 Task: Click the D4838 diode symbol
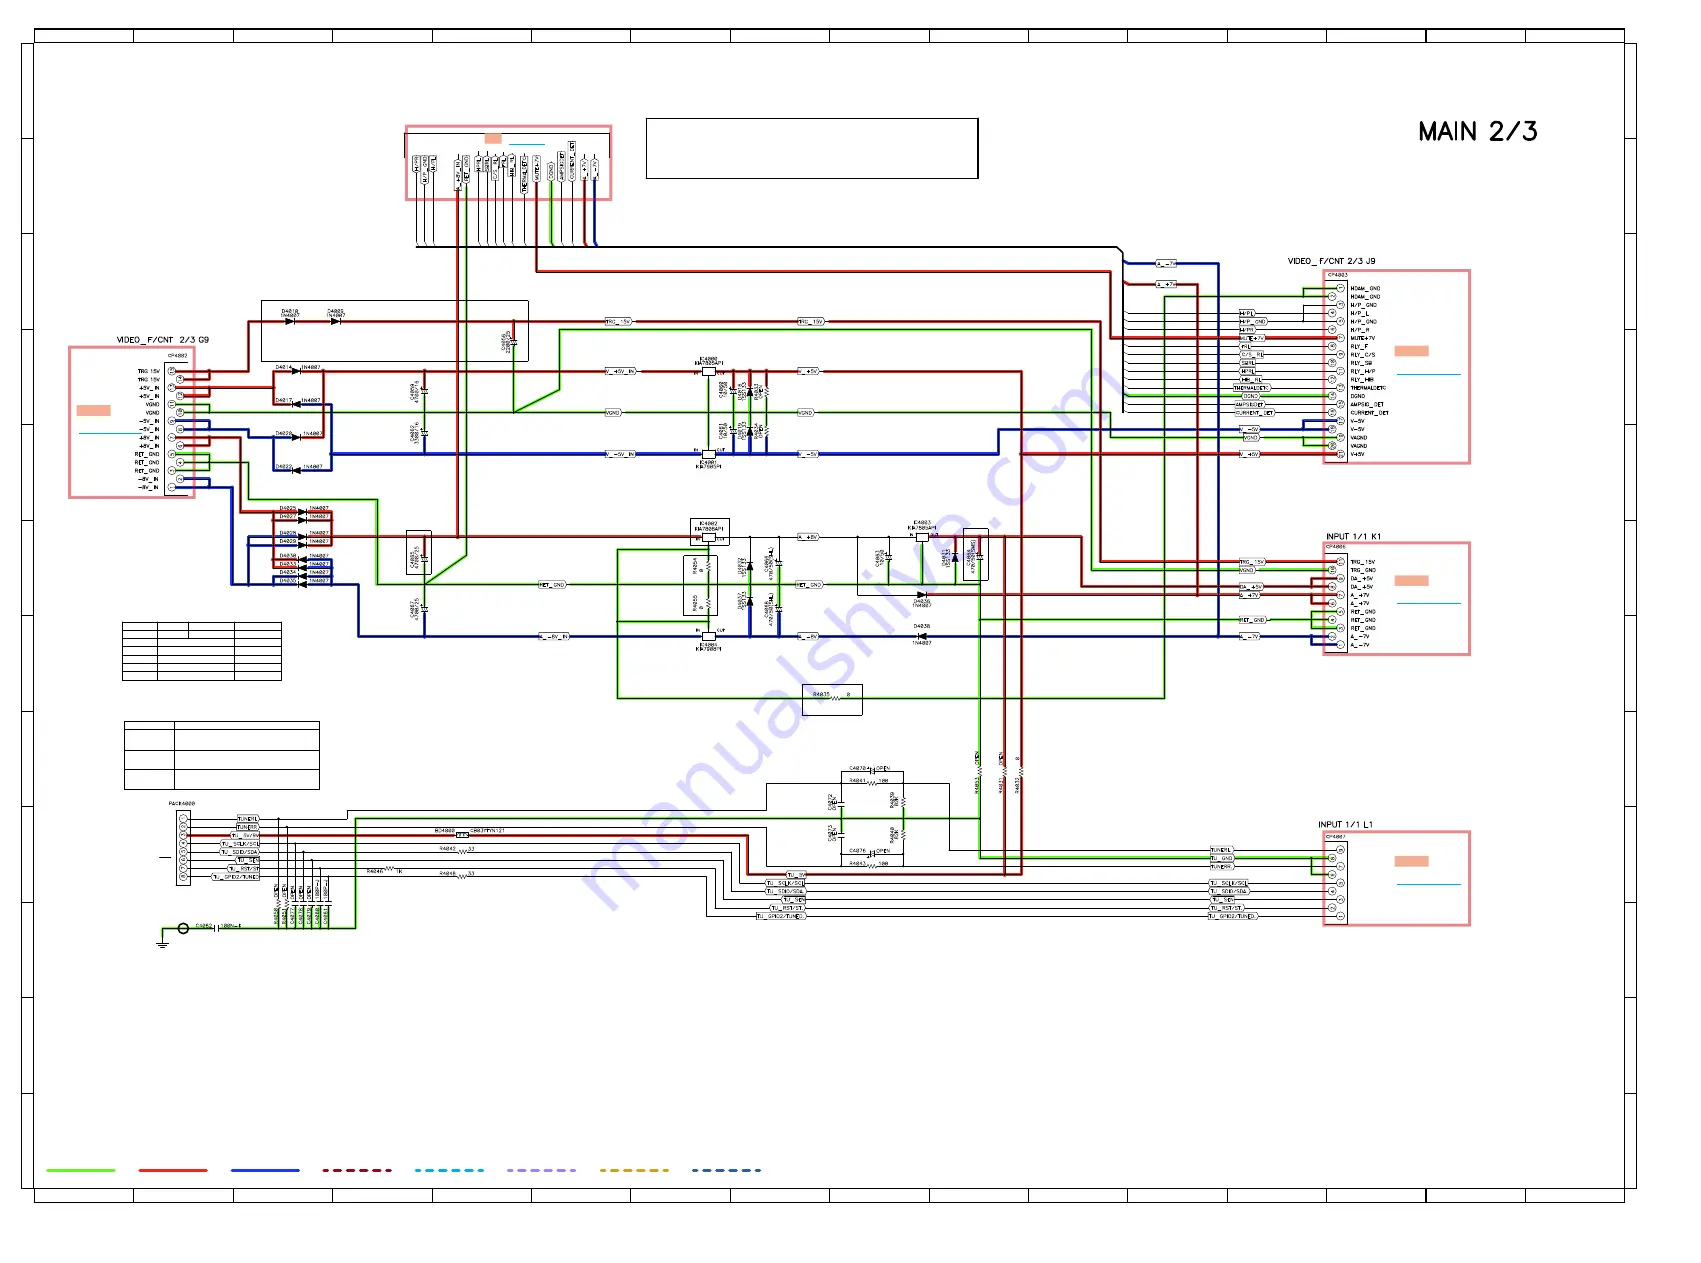coord(921,636)
